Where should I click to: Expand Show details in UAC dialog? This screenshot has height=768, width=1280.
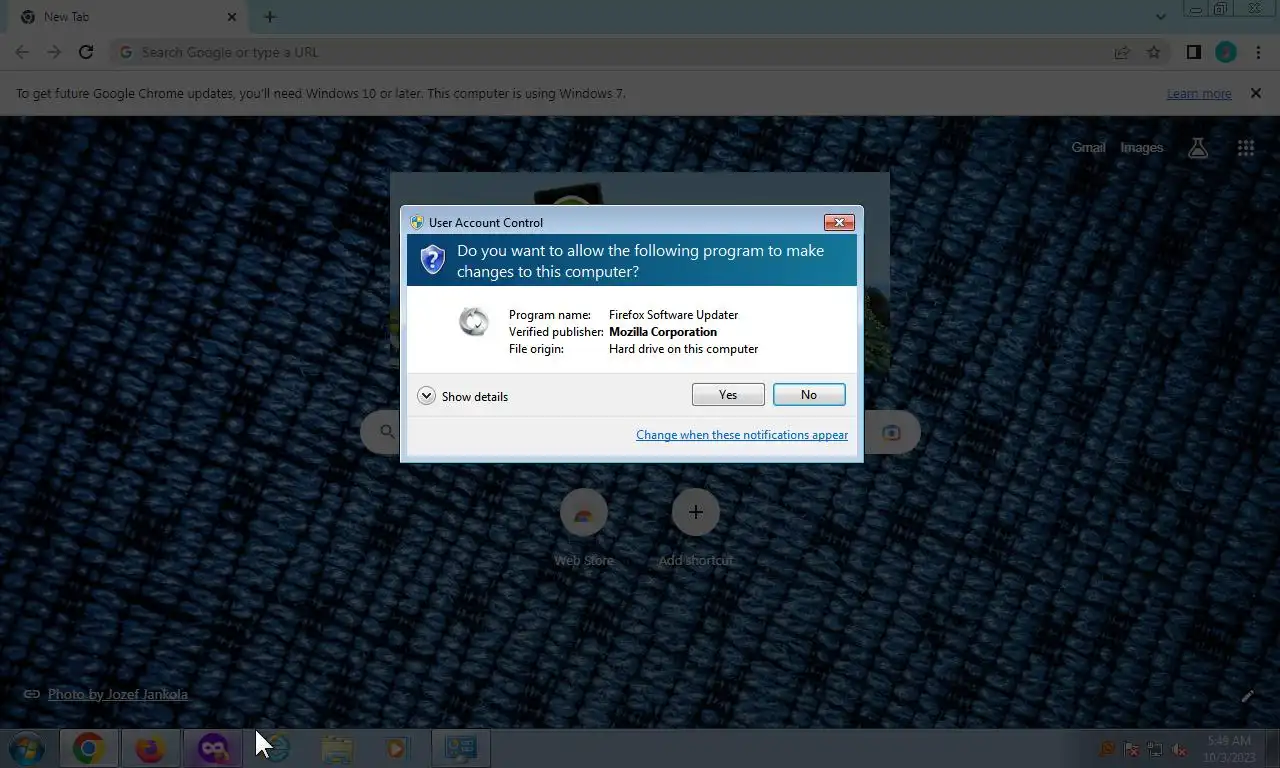463,396
